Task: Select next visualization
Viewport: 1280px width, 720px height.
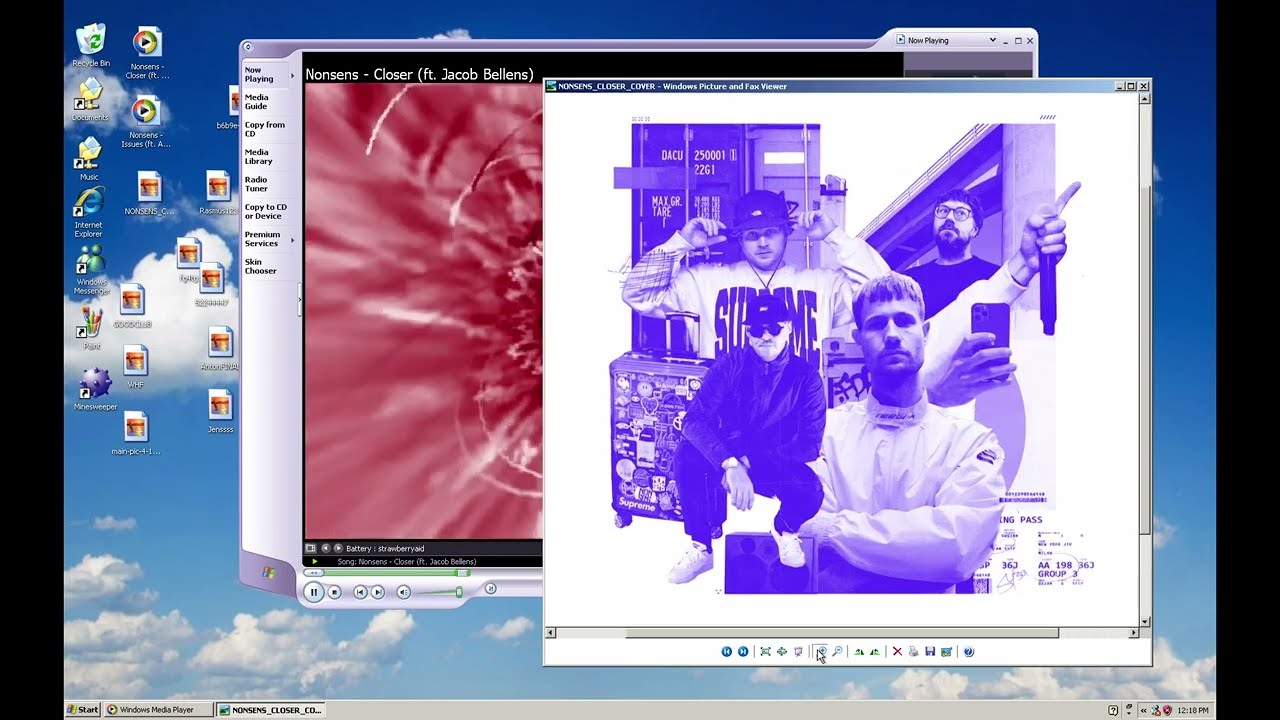Action: (338, 548)
